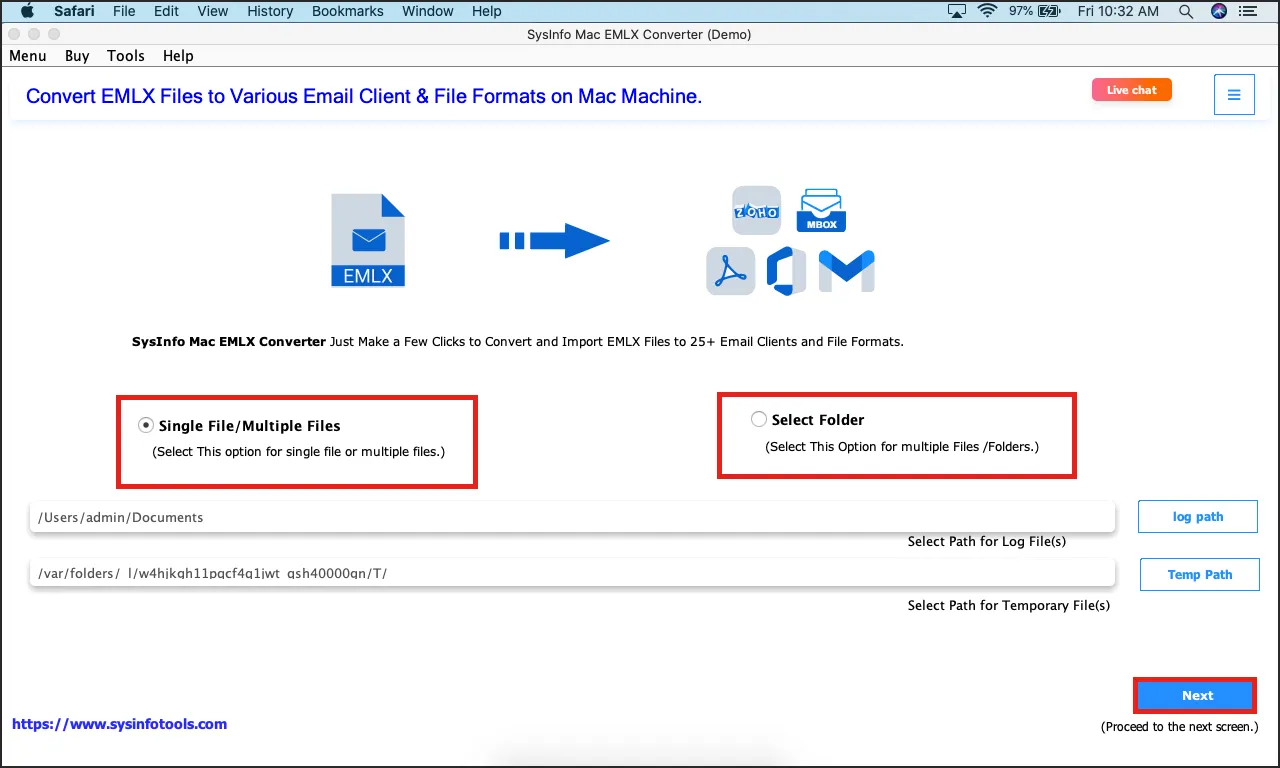The image size is (1280, 768).
Task: Choose the Select Folder radio option
Action: [759, 420]
